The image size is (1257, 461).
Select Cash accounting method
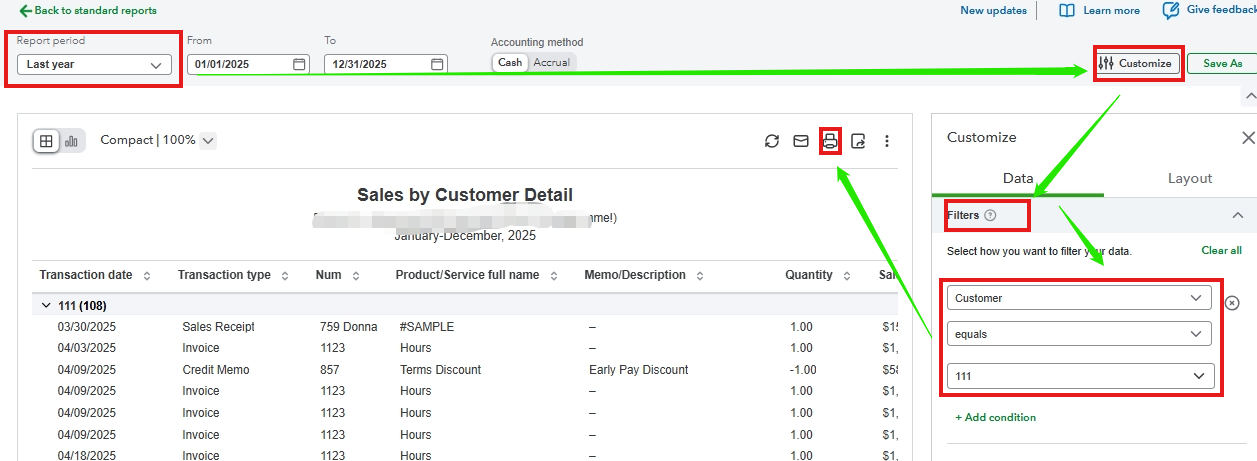pos(510,62)
